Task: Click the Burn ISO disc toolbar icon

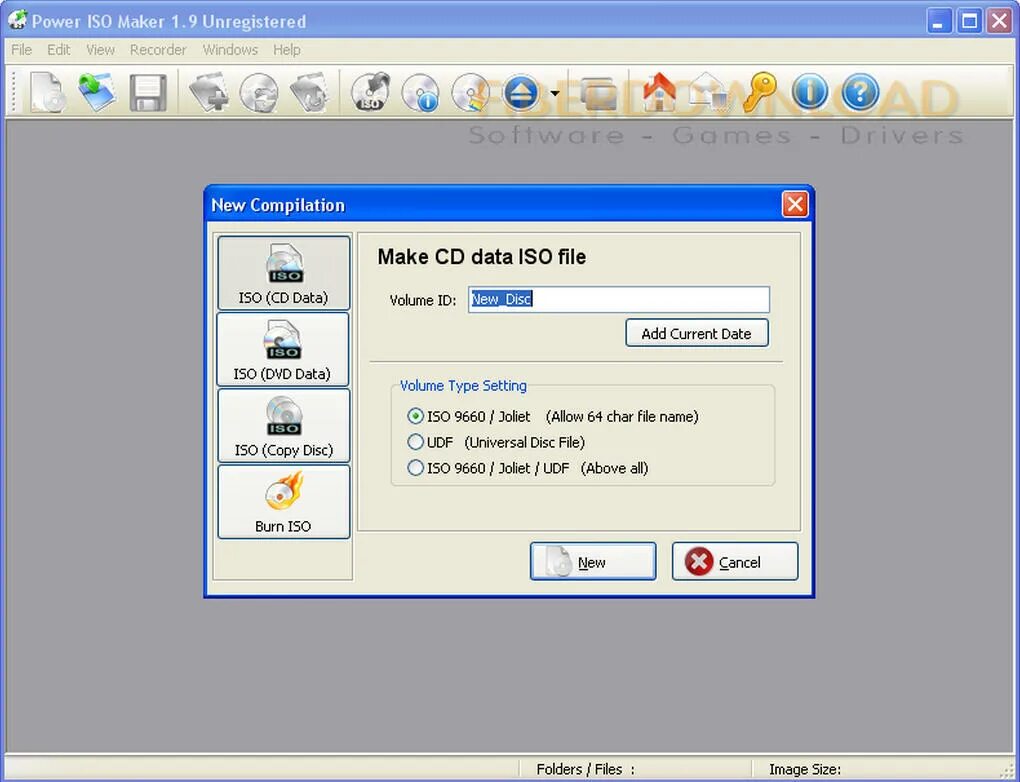Action: [x=370, y=92]
